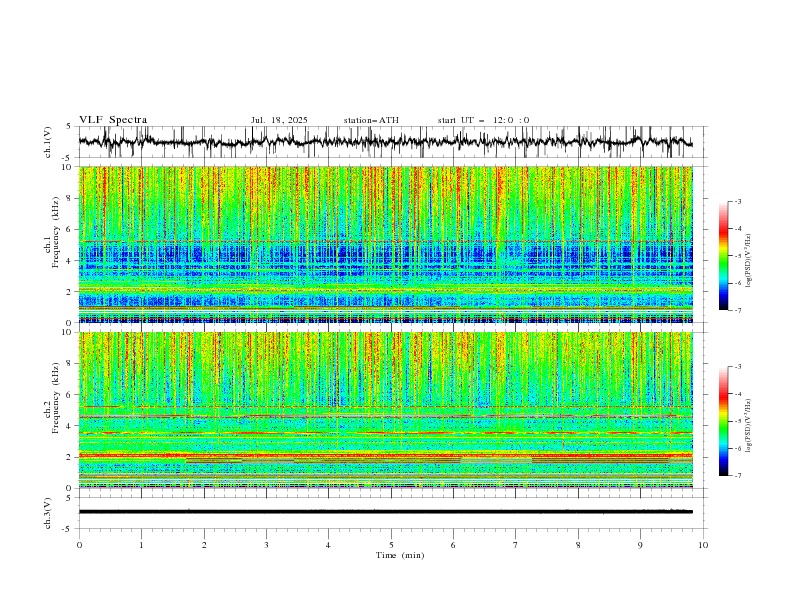Screen dimensions: 792x612
Task: Click the 'station=ATH' label
Action: 371,120
